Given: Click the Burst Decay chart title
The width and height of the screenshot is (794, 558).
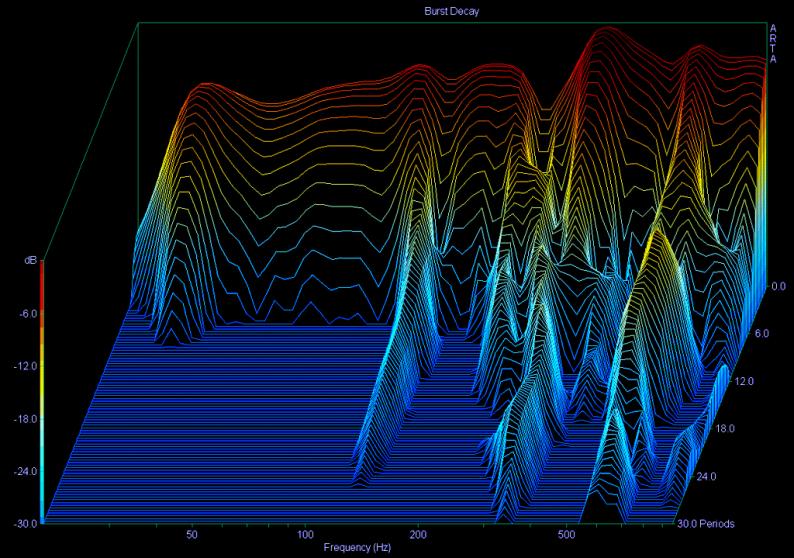Looking at the screenshot, I should click(396, 12).
